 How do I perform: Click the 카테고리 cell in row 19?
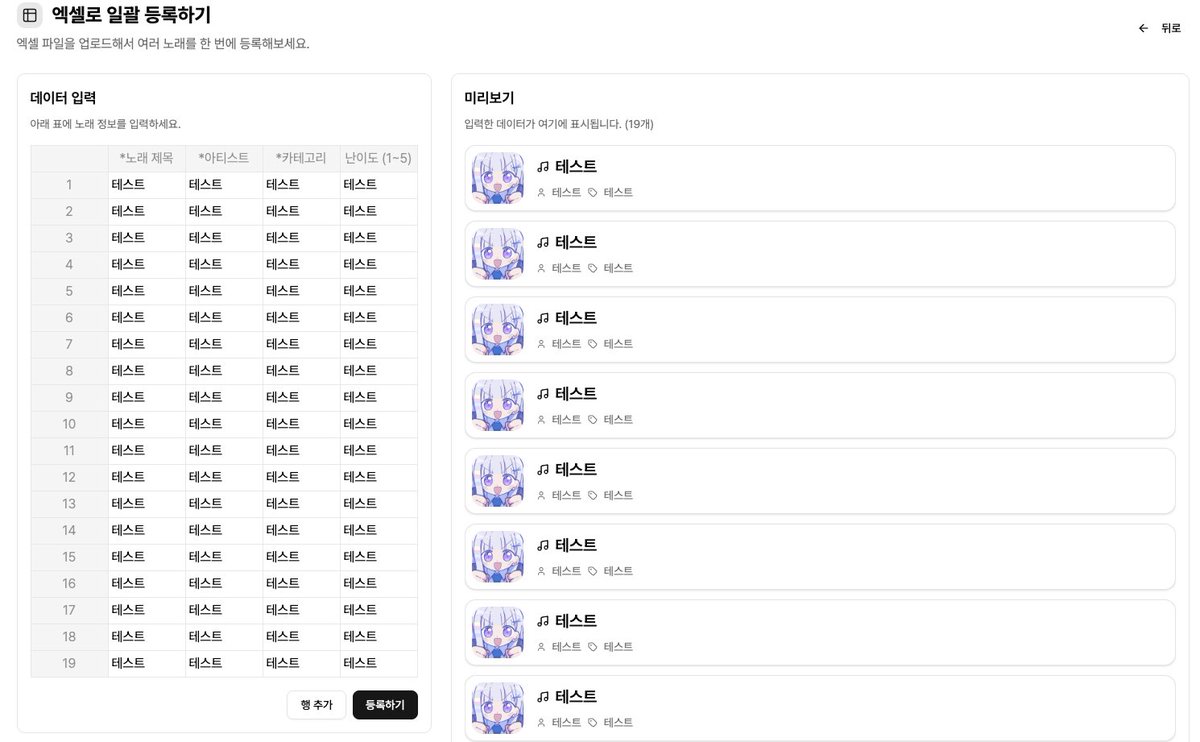(x=302, y=663)
